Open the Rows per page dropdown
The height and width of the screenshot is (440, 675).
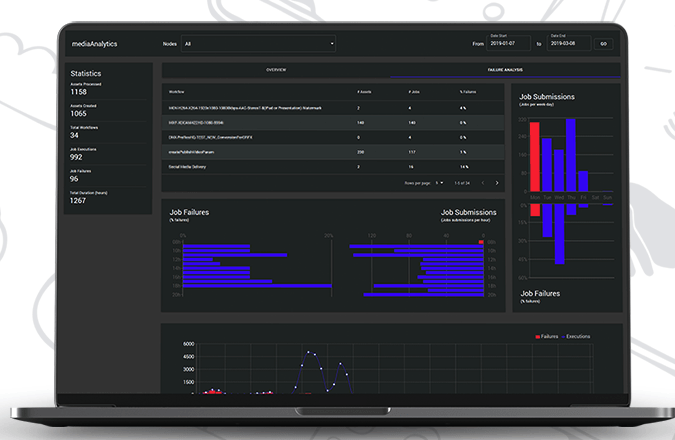tap(439, 183)
